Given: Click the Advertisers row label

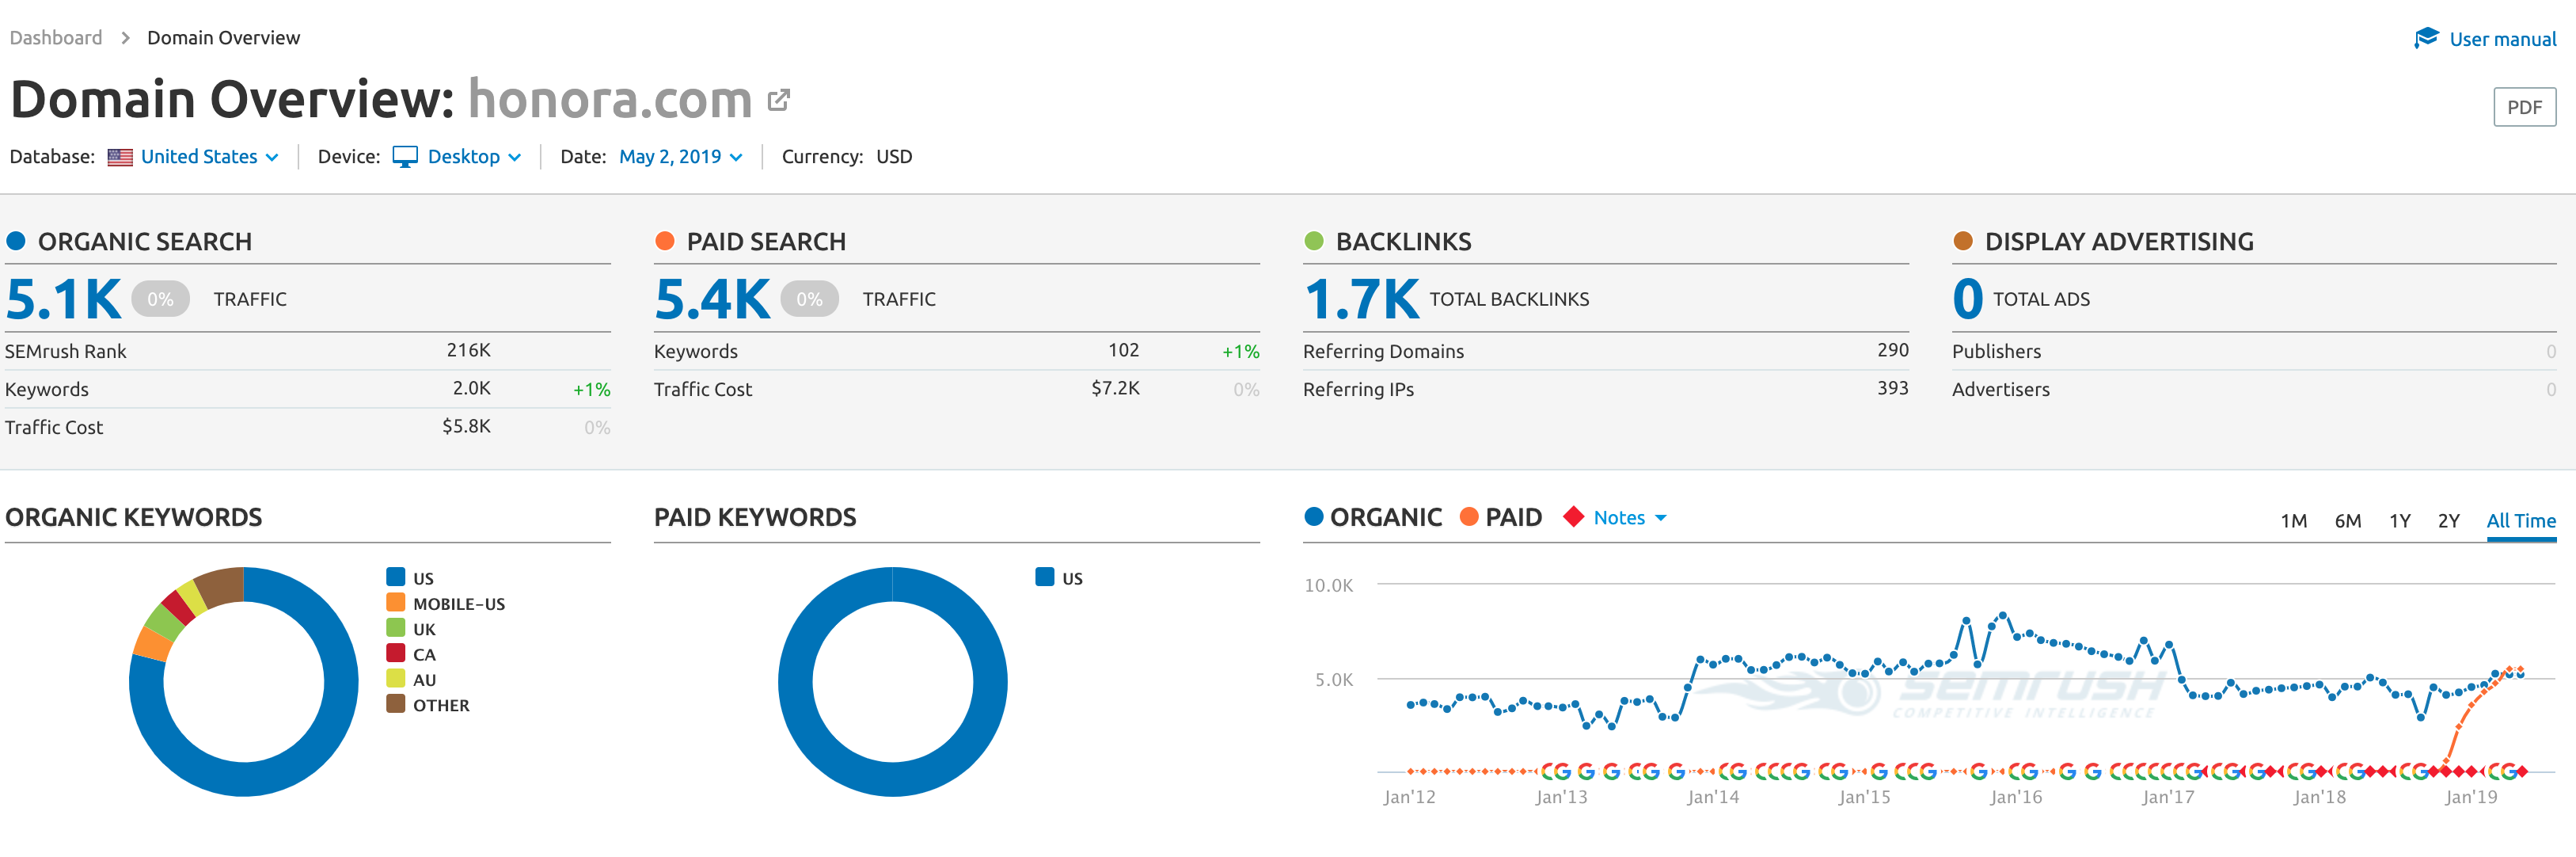Looking at the screenshot, I should (2000, 389).
